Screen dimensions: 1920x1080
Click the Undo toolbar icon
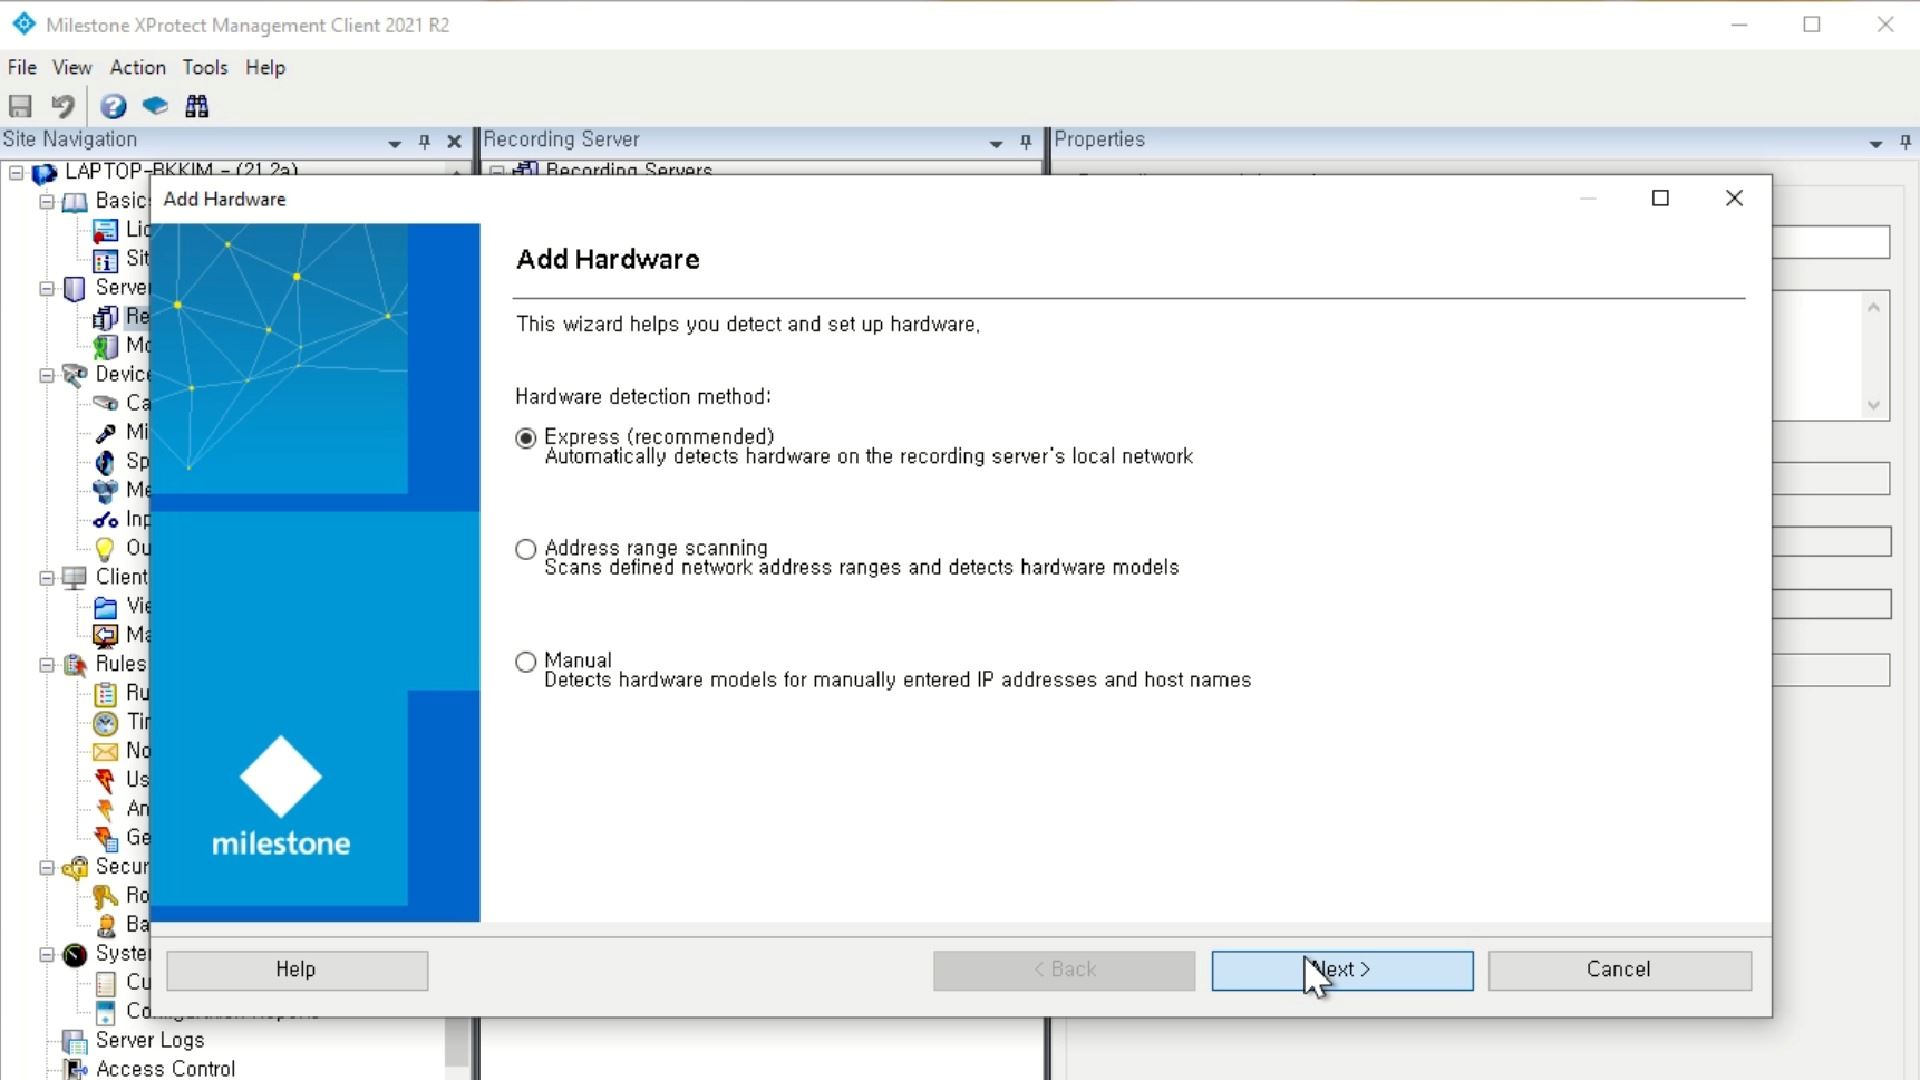click(x=63, y=106)
